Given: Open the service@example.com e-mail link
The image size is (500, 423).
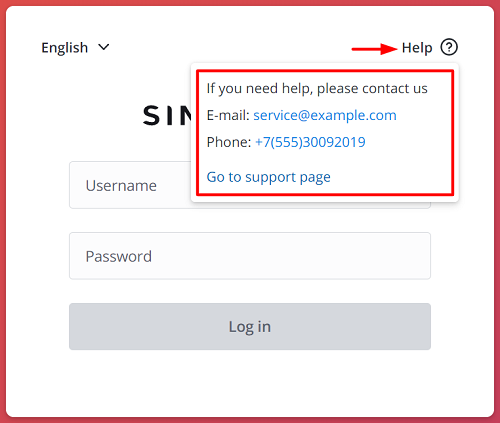Looking at the screenshot, I should [325, 115].
